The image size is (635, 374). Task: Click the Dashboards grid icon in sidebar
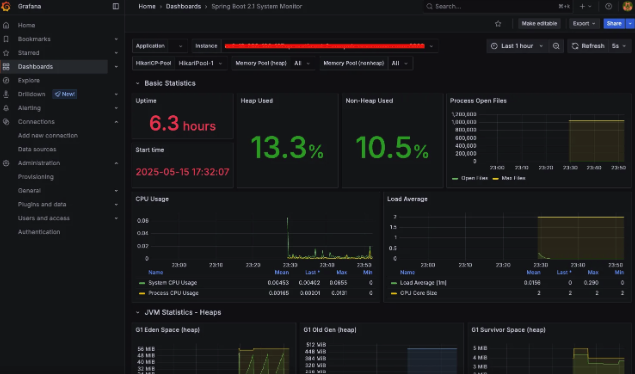coord(6,66)
